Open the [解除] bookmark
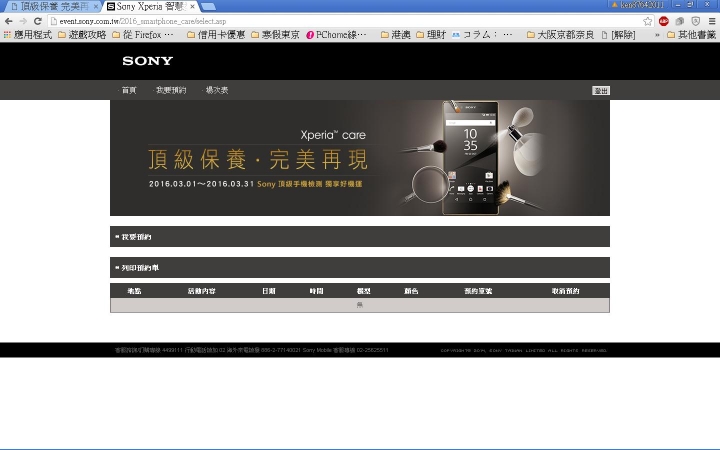The width and height of the screenshot is (720, 450). pyautogui.click(x=619, y=35)
